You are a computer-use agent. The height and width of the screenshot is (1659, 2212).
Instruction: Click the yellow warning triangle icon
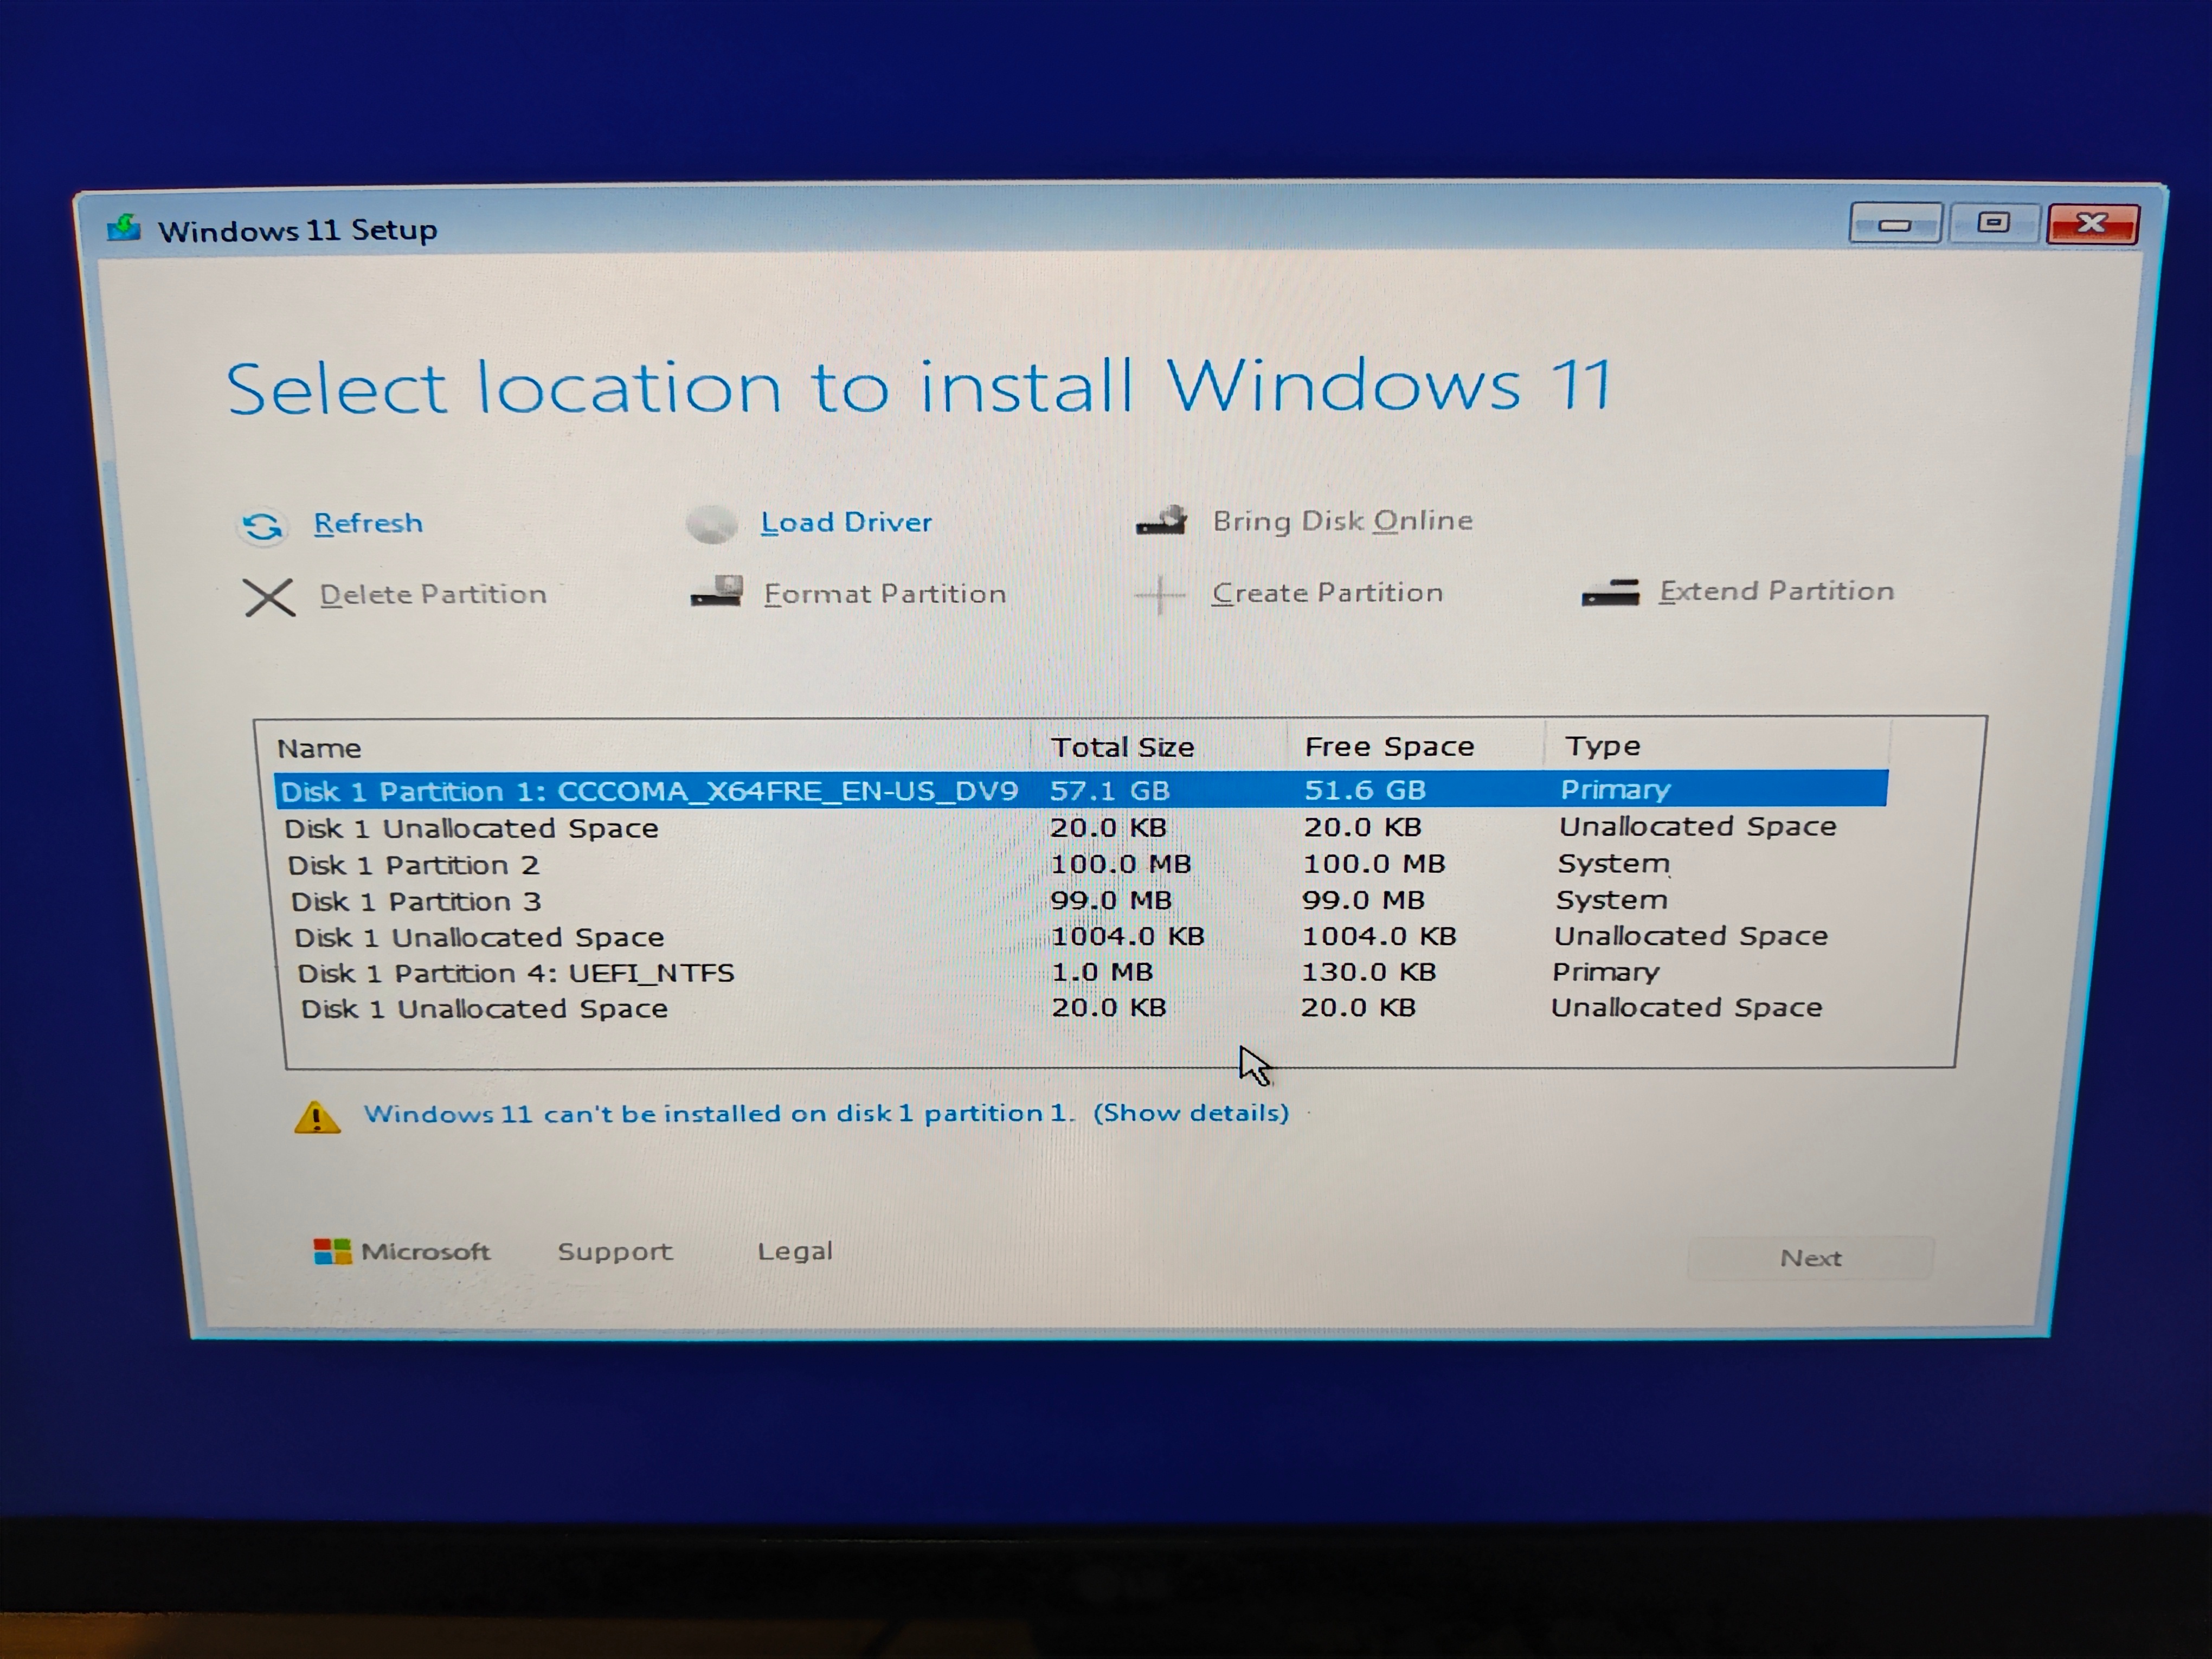[317, 1117]
